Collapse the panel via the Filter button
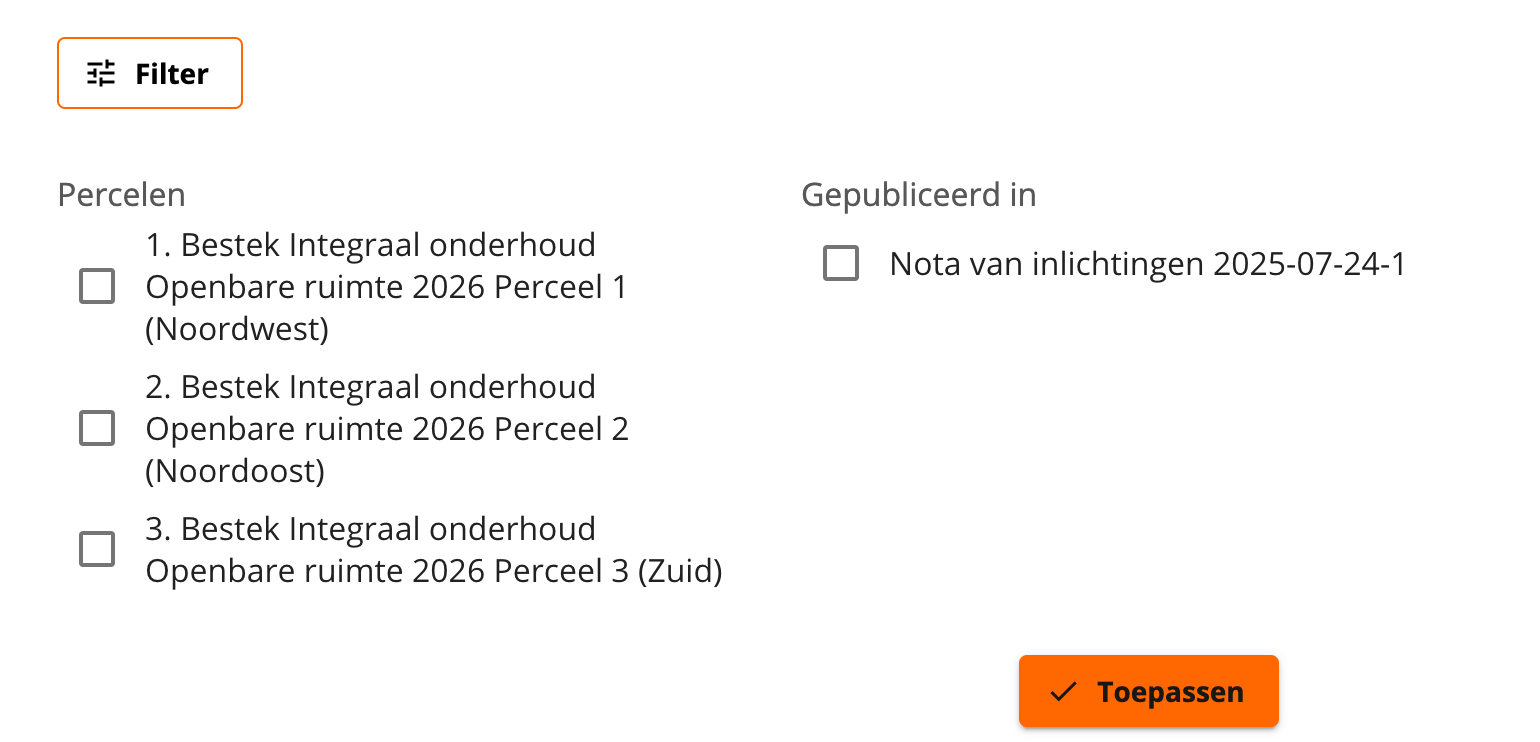This screenshot has width=1540, height=742. 150,73
